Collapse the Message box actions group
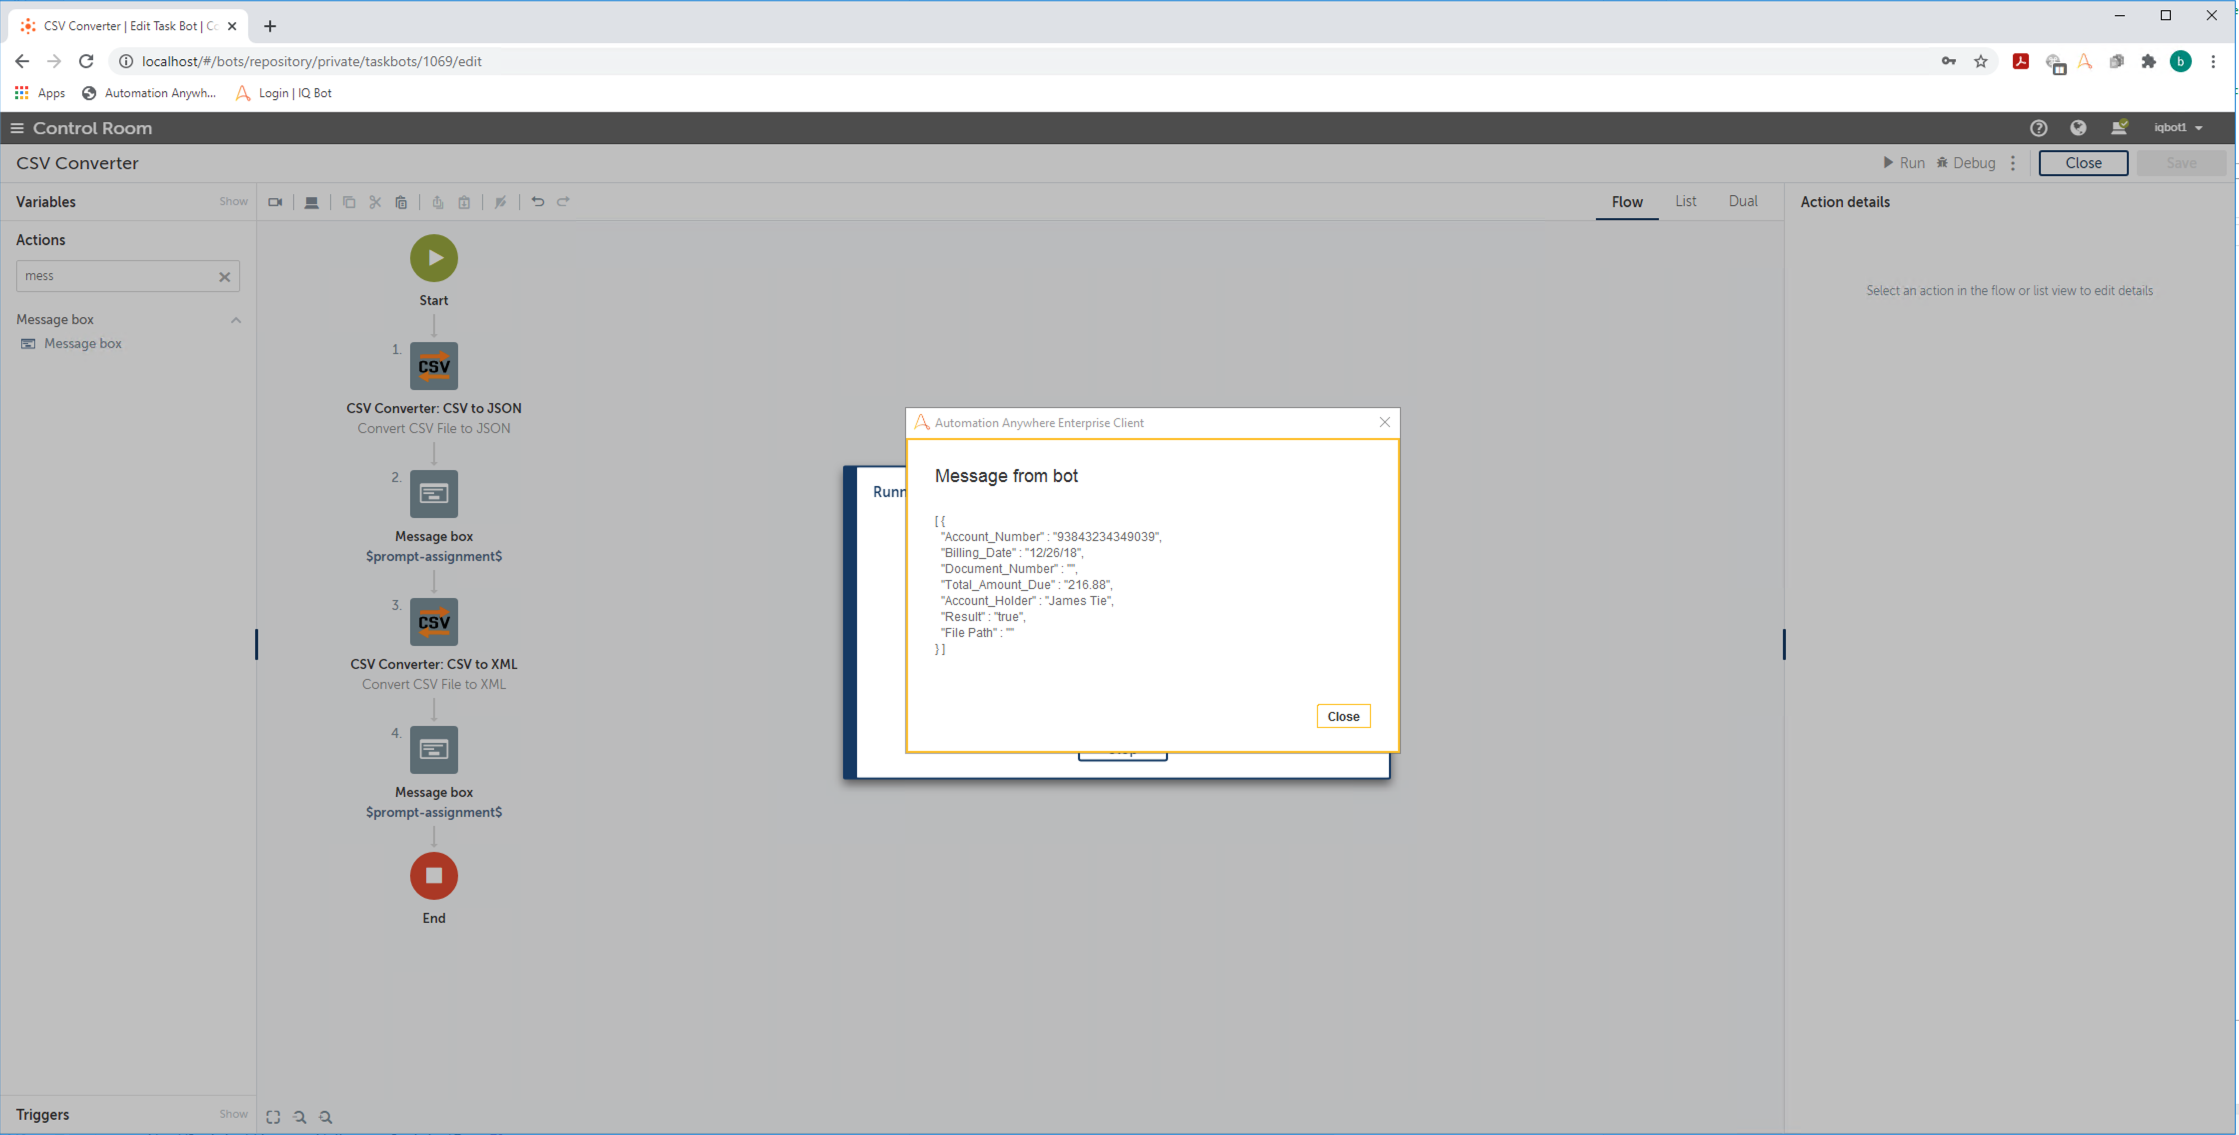The image size is (2239, 1135). (x=236, y=320)
